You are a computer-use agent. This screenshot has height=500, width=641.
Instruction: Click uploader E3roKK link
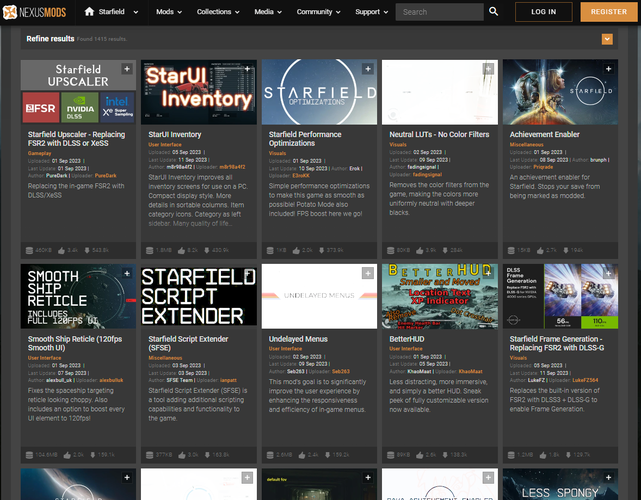(301, 175)
